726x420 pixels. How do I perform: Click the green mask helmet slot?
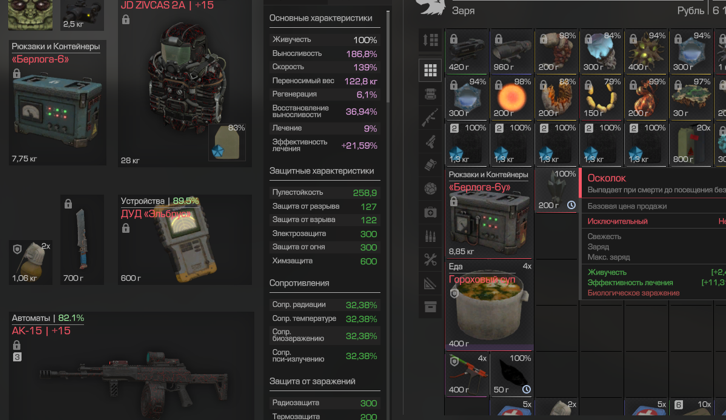(x=31, y=15)
